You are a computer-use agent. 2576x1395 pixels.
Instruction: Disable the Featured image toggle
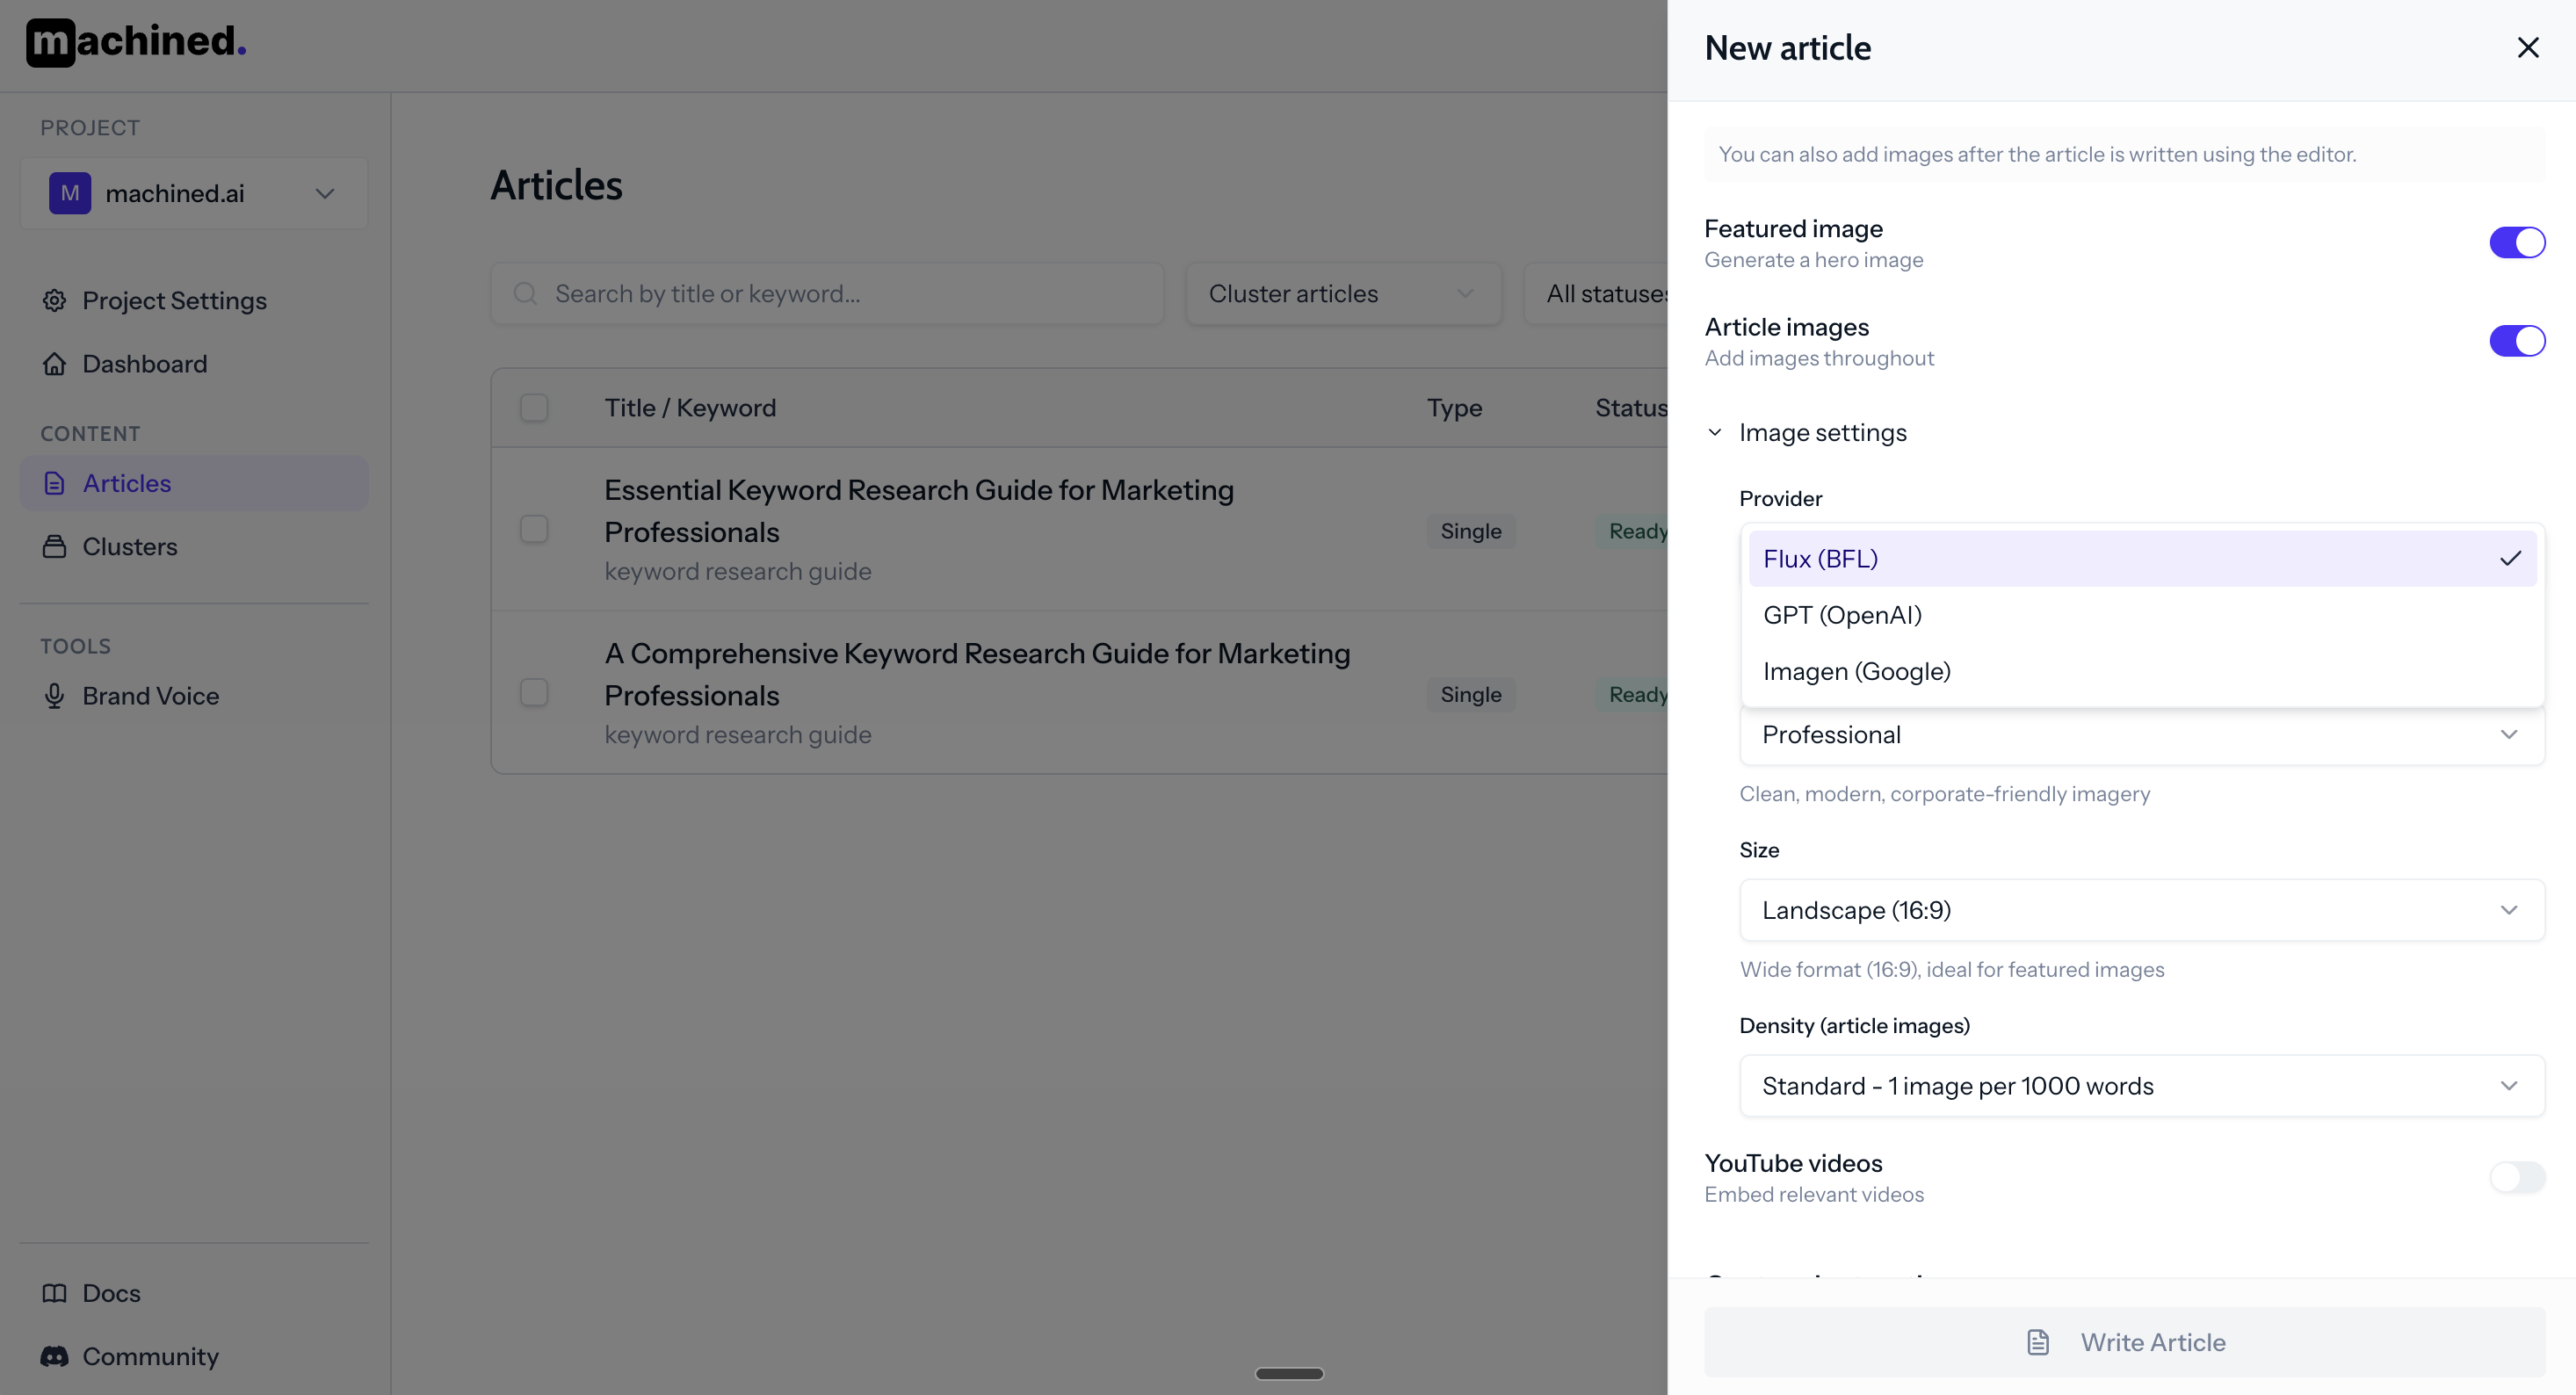(x=2516, y=241)
